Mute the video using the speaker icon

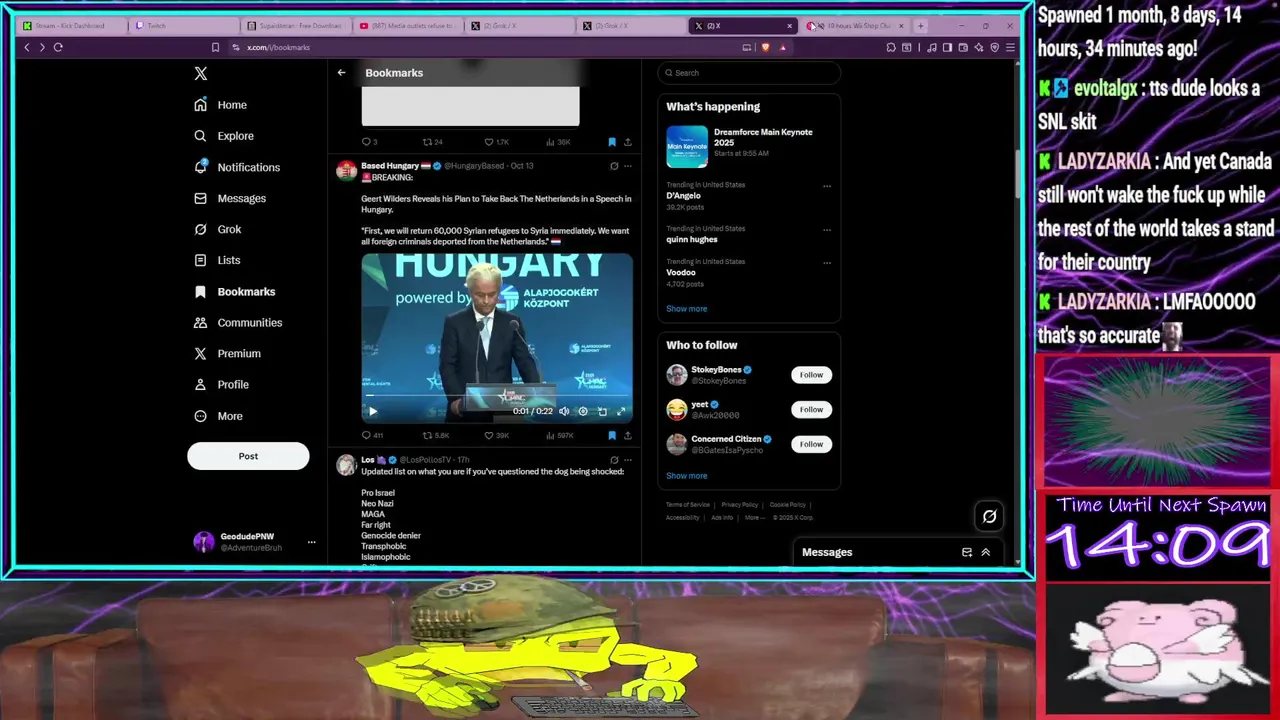pos(564,411)
